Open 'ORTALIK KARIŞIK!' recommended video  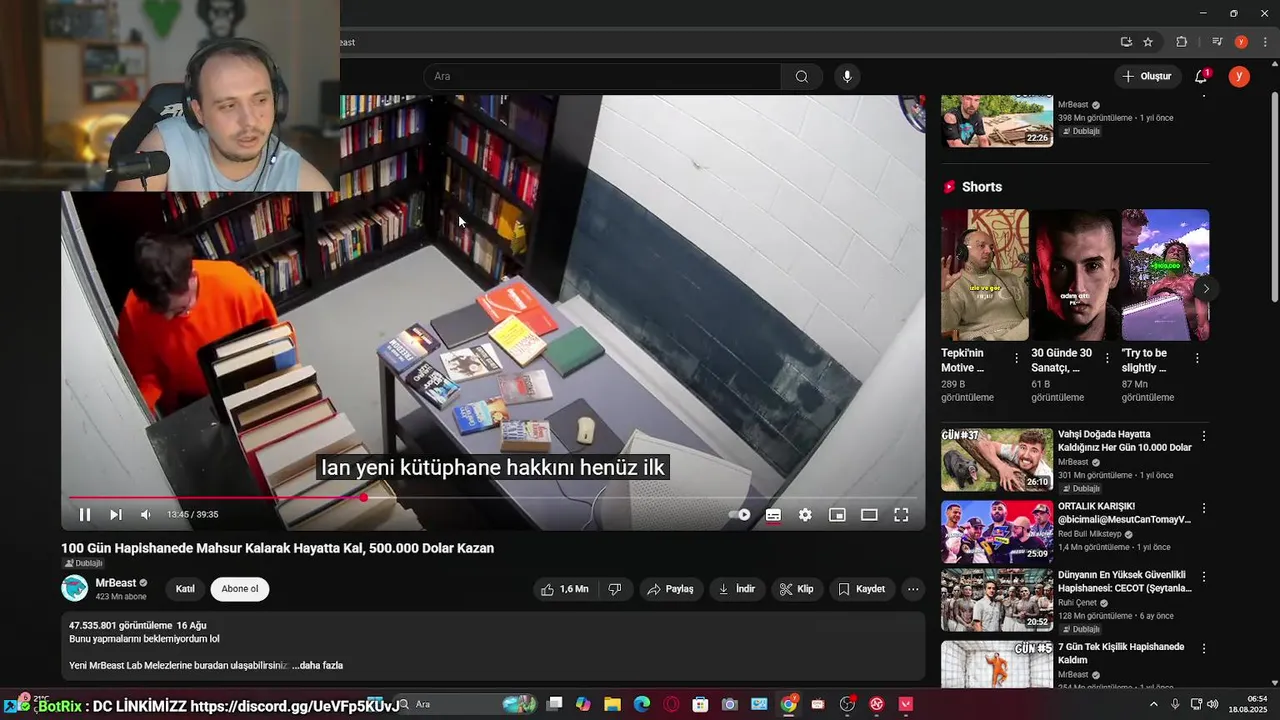point(1124,513)
